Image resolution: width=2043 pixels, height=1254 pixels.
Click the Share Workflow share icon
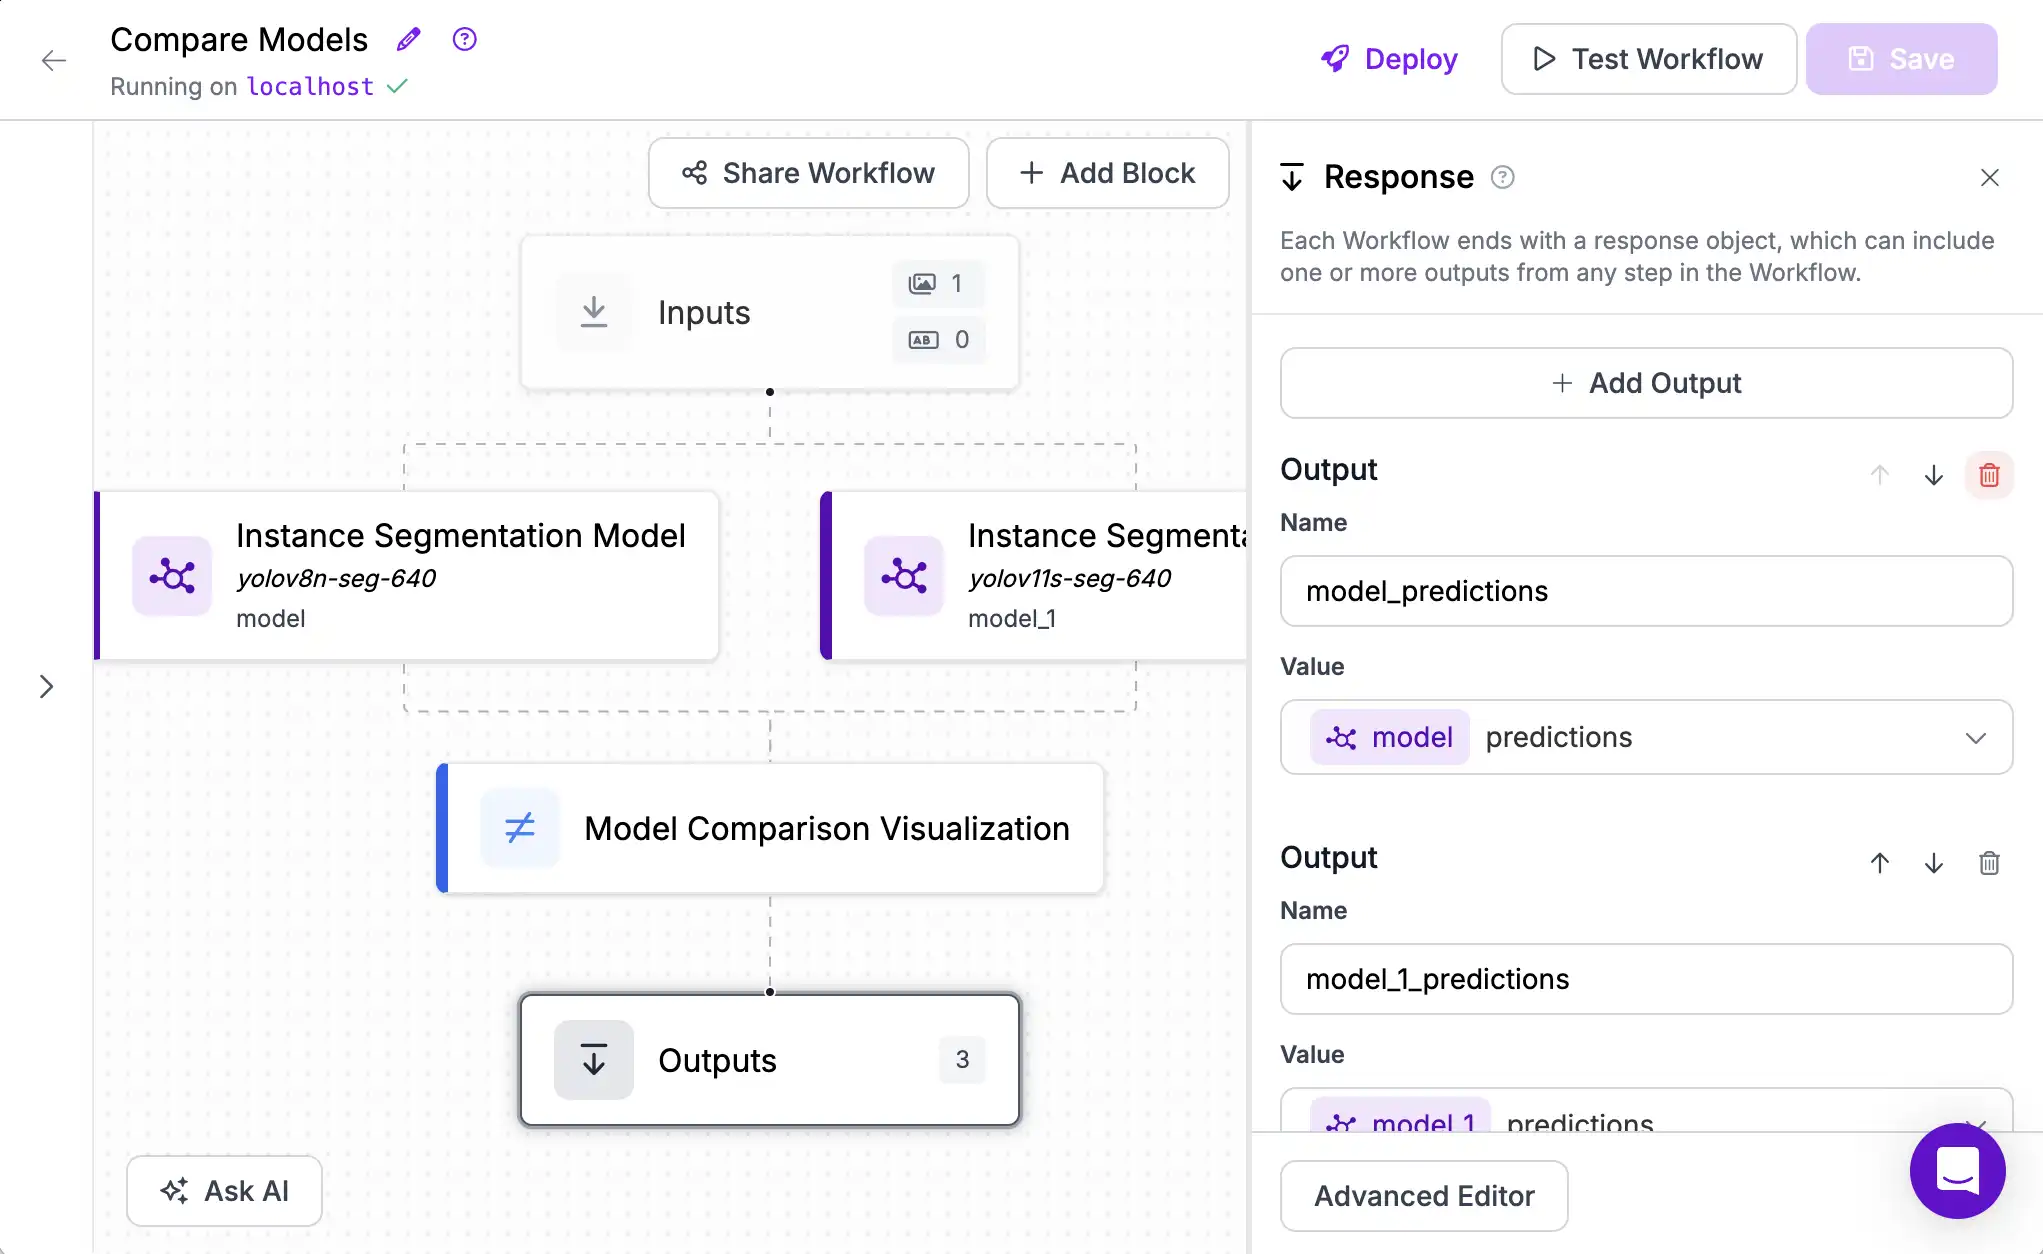coord(695,172)
